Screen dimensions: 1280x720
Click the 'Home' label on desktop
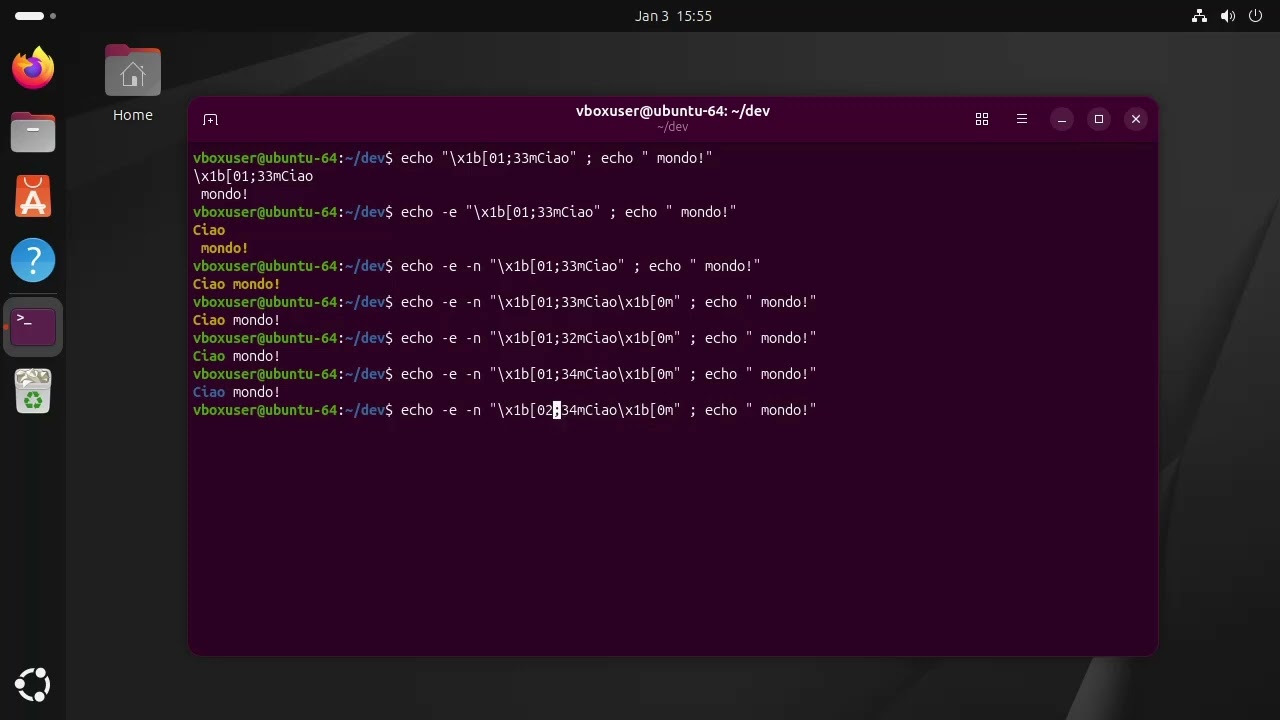click(133, 115)
